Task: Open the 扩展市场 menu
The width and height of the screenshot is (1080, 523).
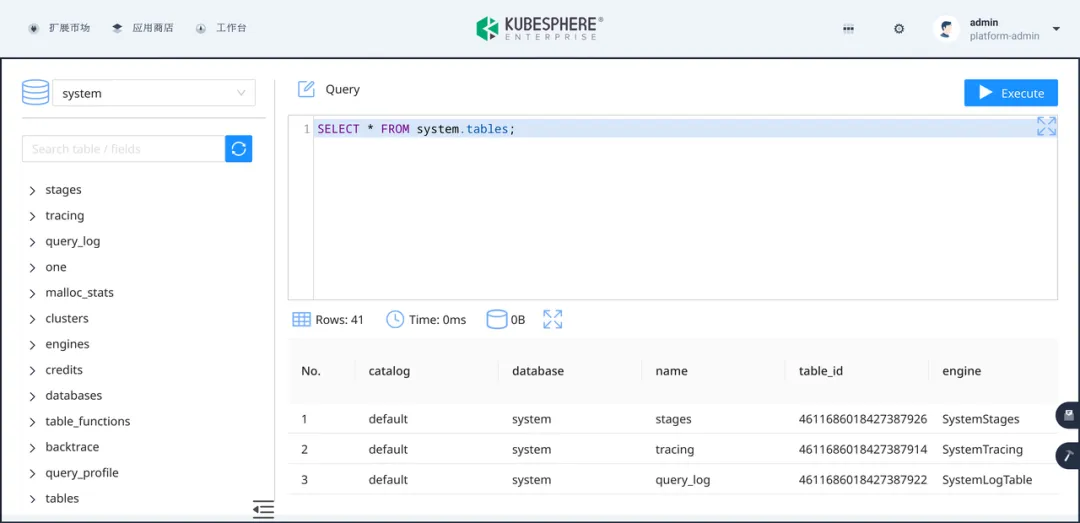Action: tap(60, 28)
